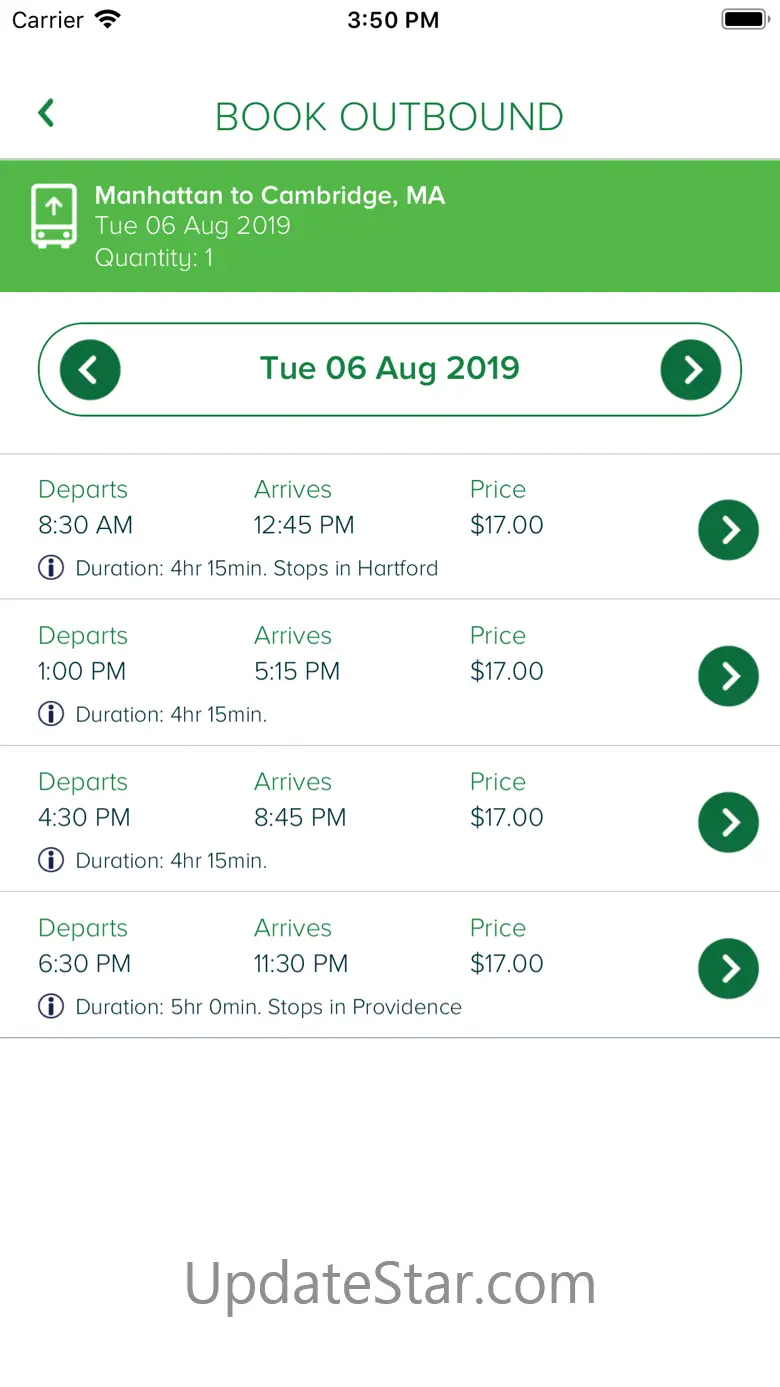Select the 8:30 AM departure arrow
780x1387 pixels.
[728, 529]
